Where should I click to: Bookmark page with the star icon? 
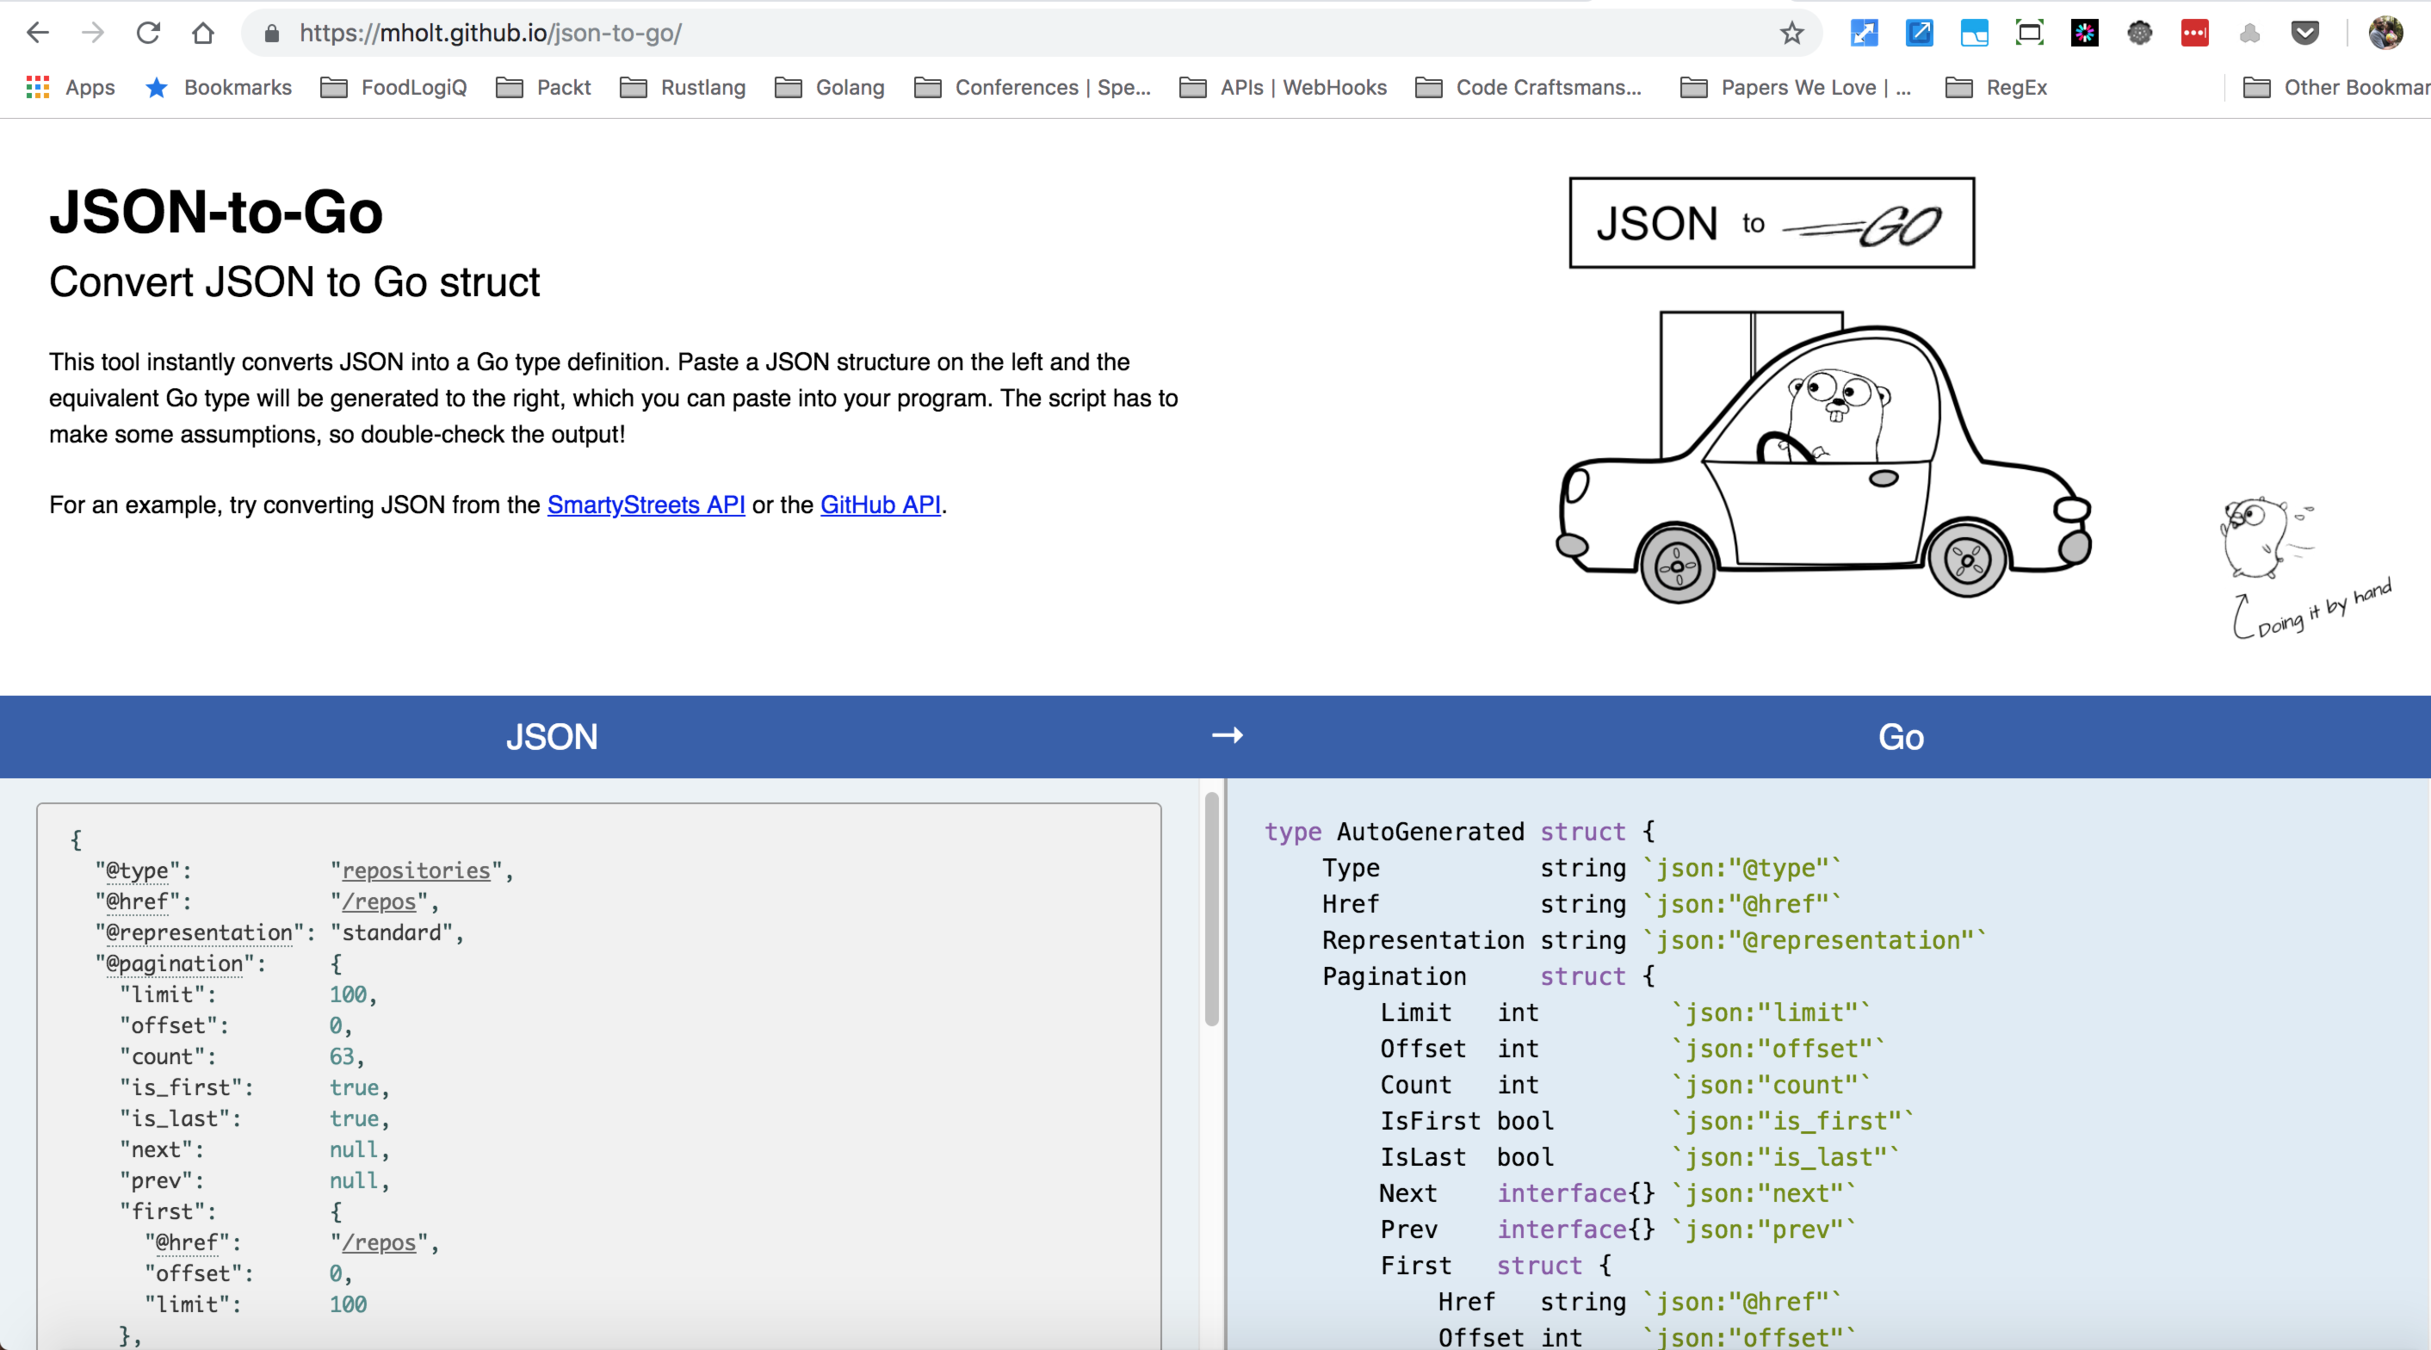coord(1791,33)
